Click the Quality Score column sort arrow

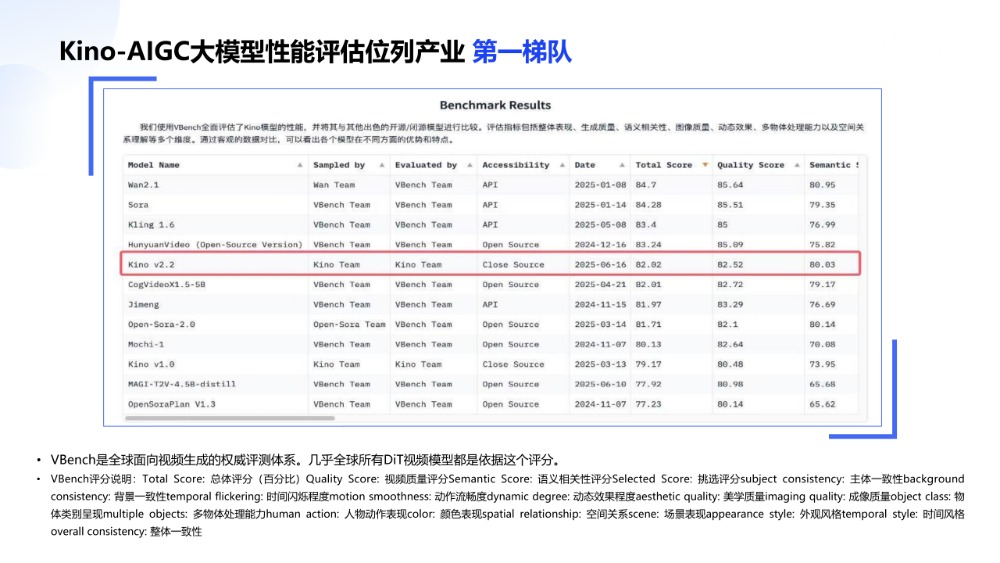[797, 165]
